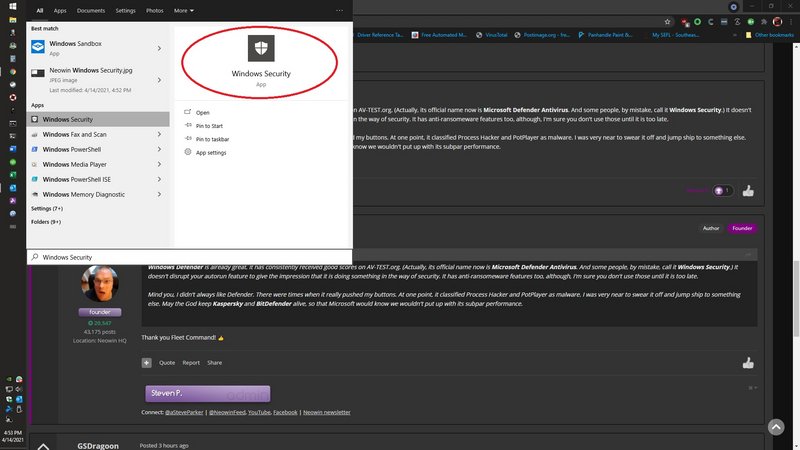Switch to the Photos search tab
The height and width of the screenshot is (450, 800).
point(155,10)
